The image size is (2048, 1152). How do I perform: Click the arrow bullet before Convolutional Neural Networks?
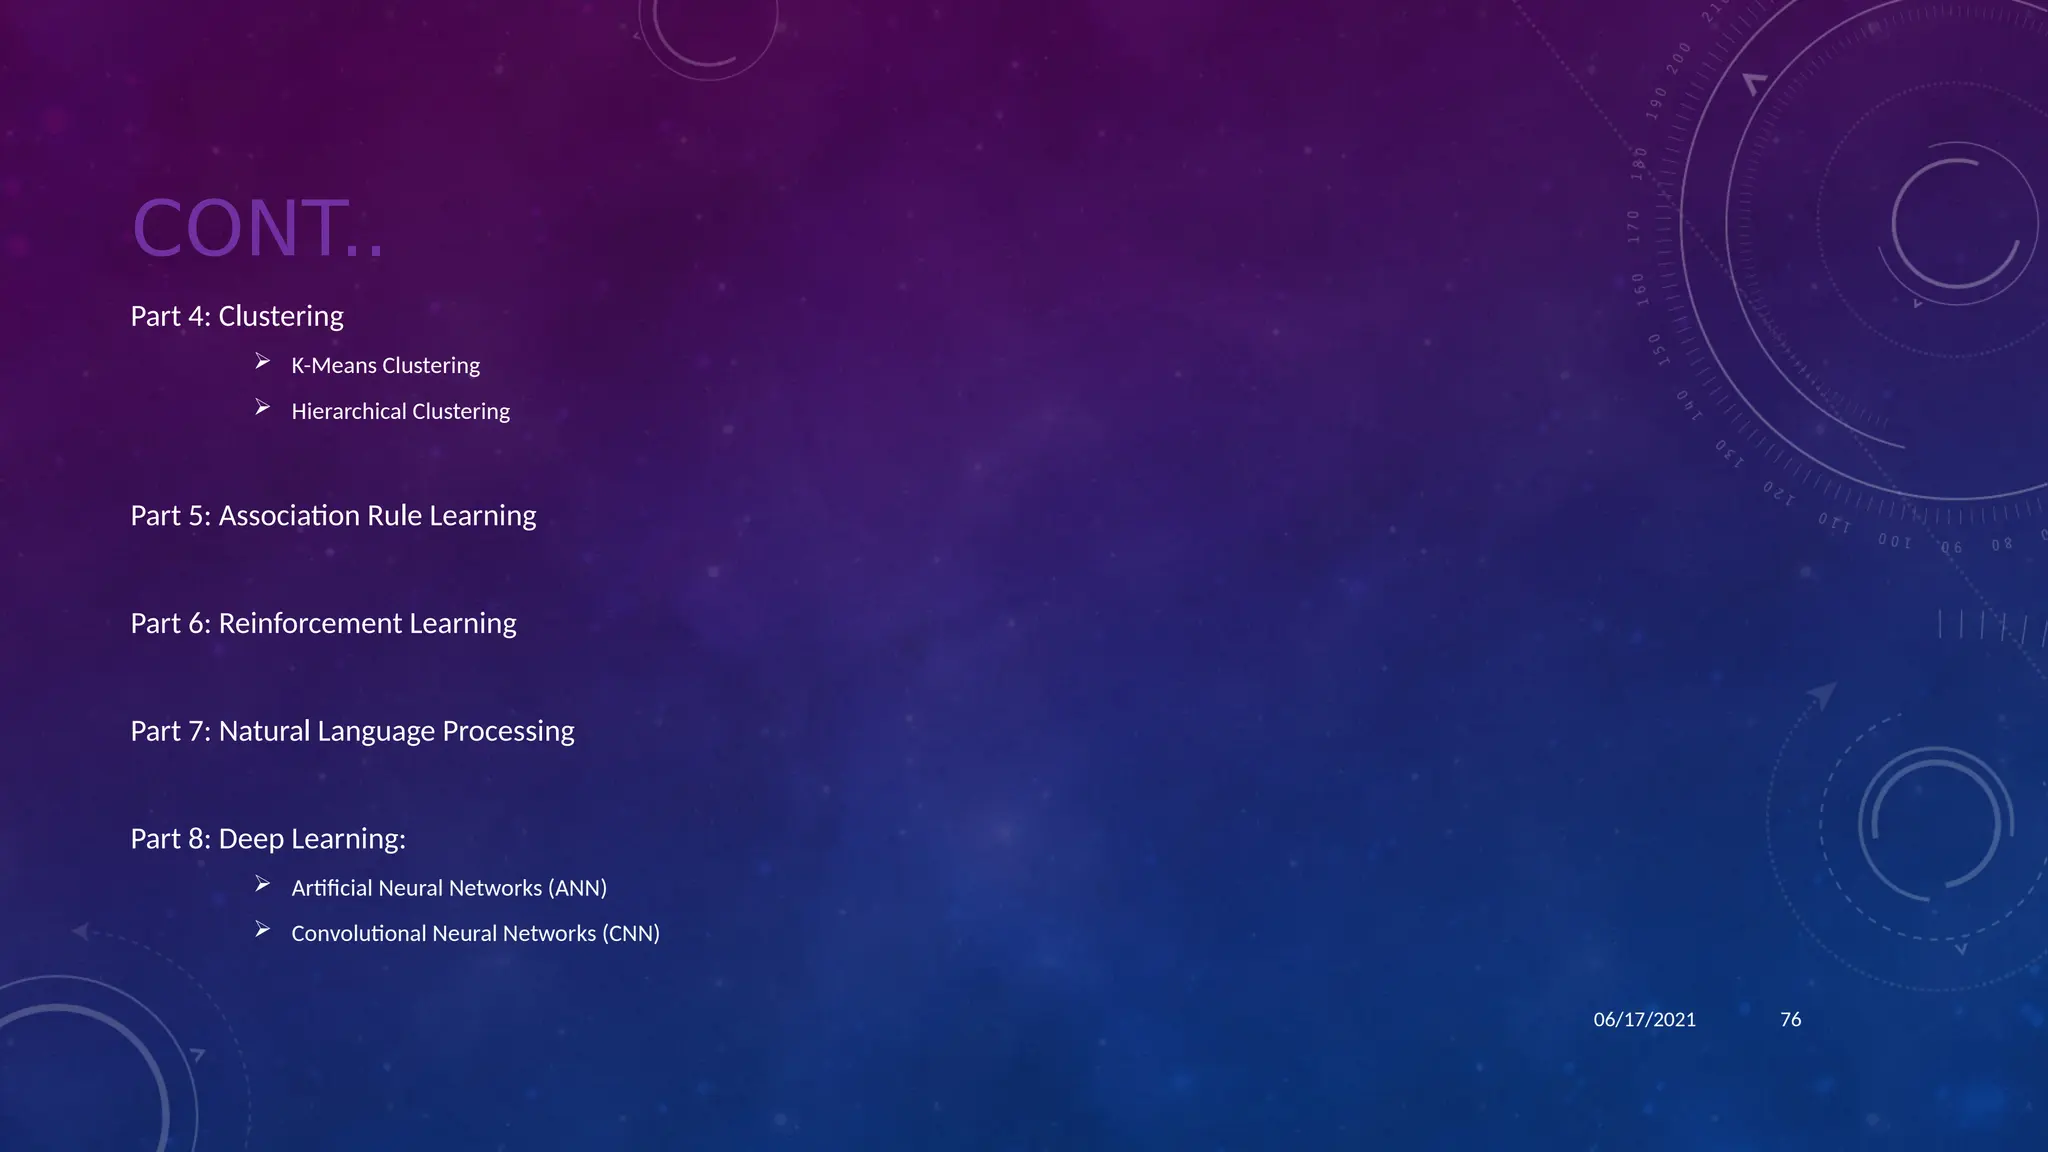262,930
